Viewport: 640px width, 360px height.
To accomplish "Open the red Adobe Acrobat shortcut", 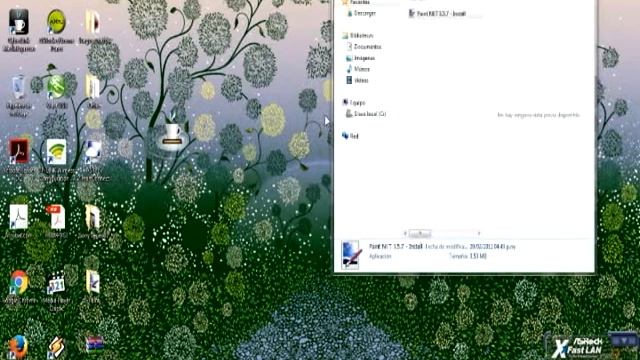I will (18, 151).
